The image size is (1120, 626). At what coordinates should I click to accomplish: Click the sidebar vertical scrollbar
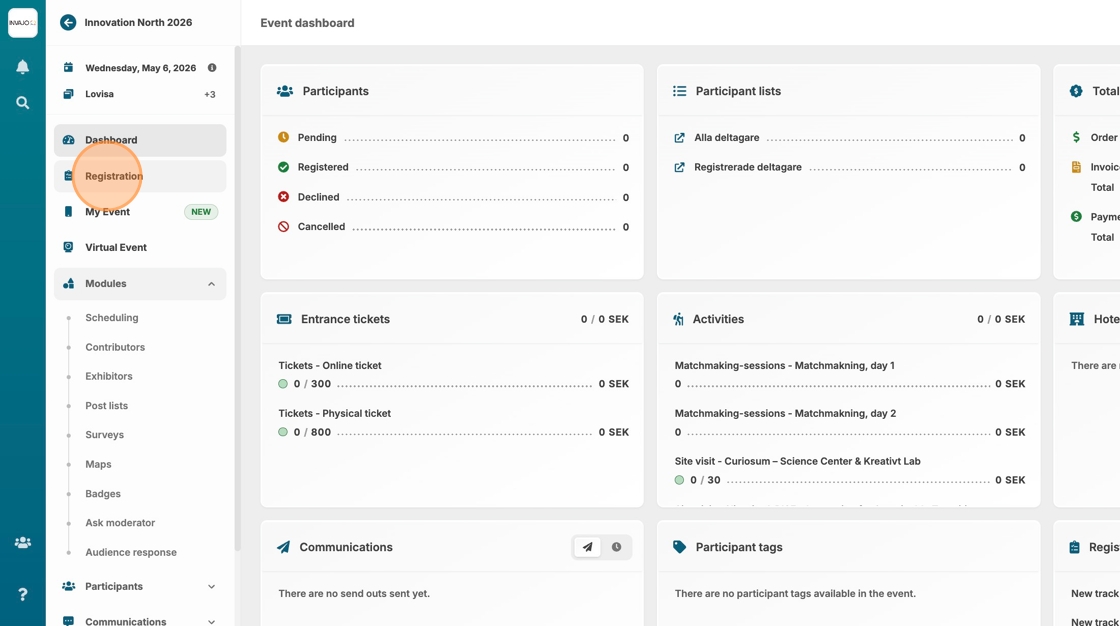pyautogui.click(x=237, y=300)
